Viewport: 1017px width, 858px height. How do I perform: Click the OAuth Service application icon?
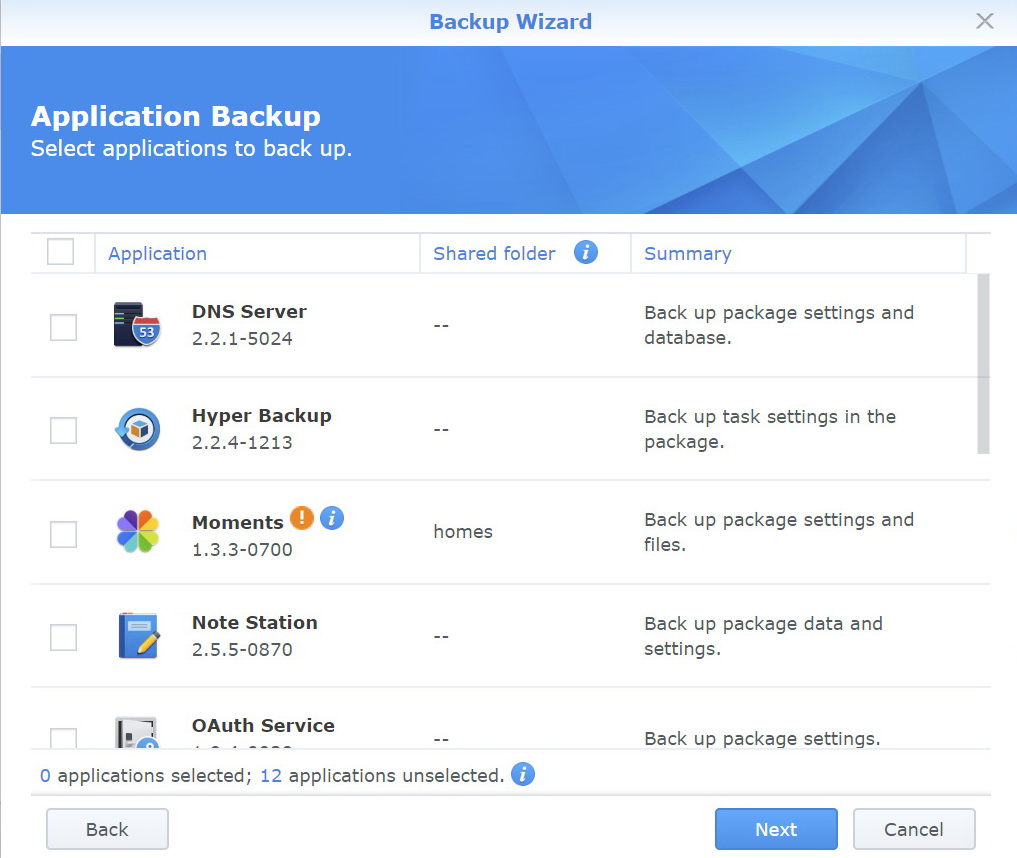[x=137, y=732]
